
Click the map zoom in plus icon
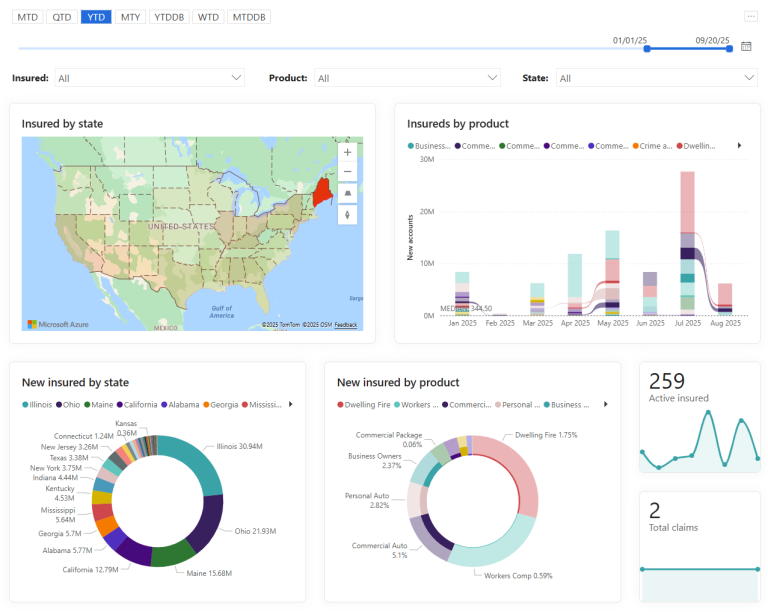[x=347, y=152]
